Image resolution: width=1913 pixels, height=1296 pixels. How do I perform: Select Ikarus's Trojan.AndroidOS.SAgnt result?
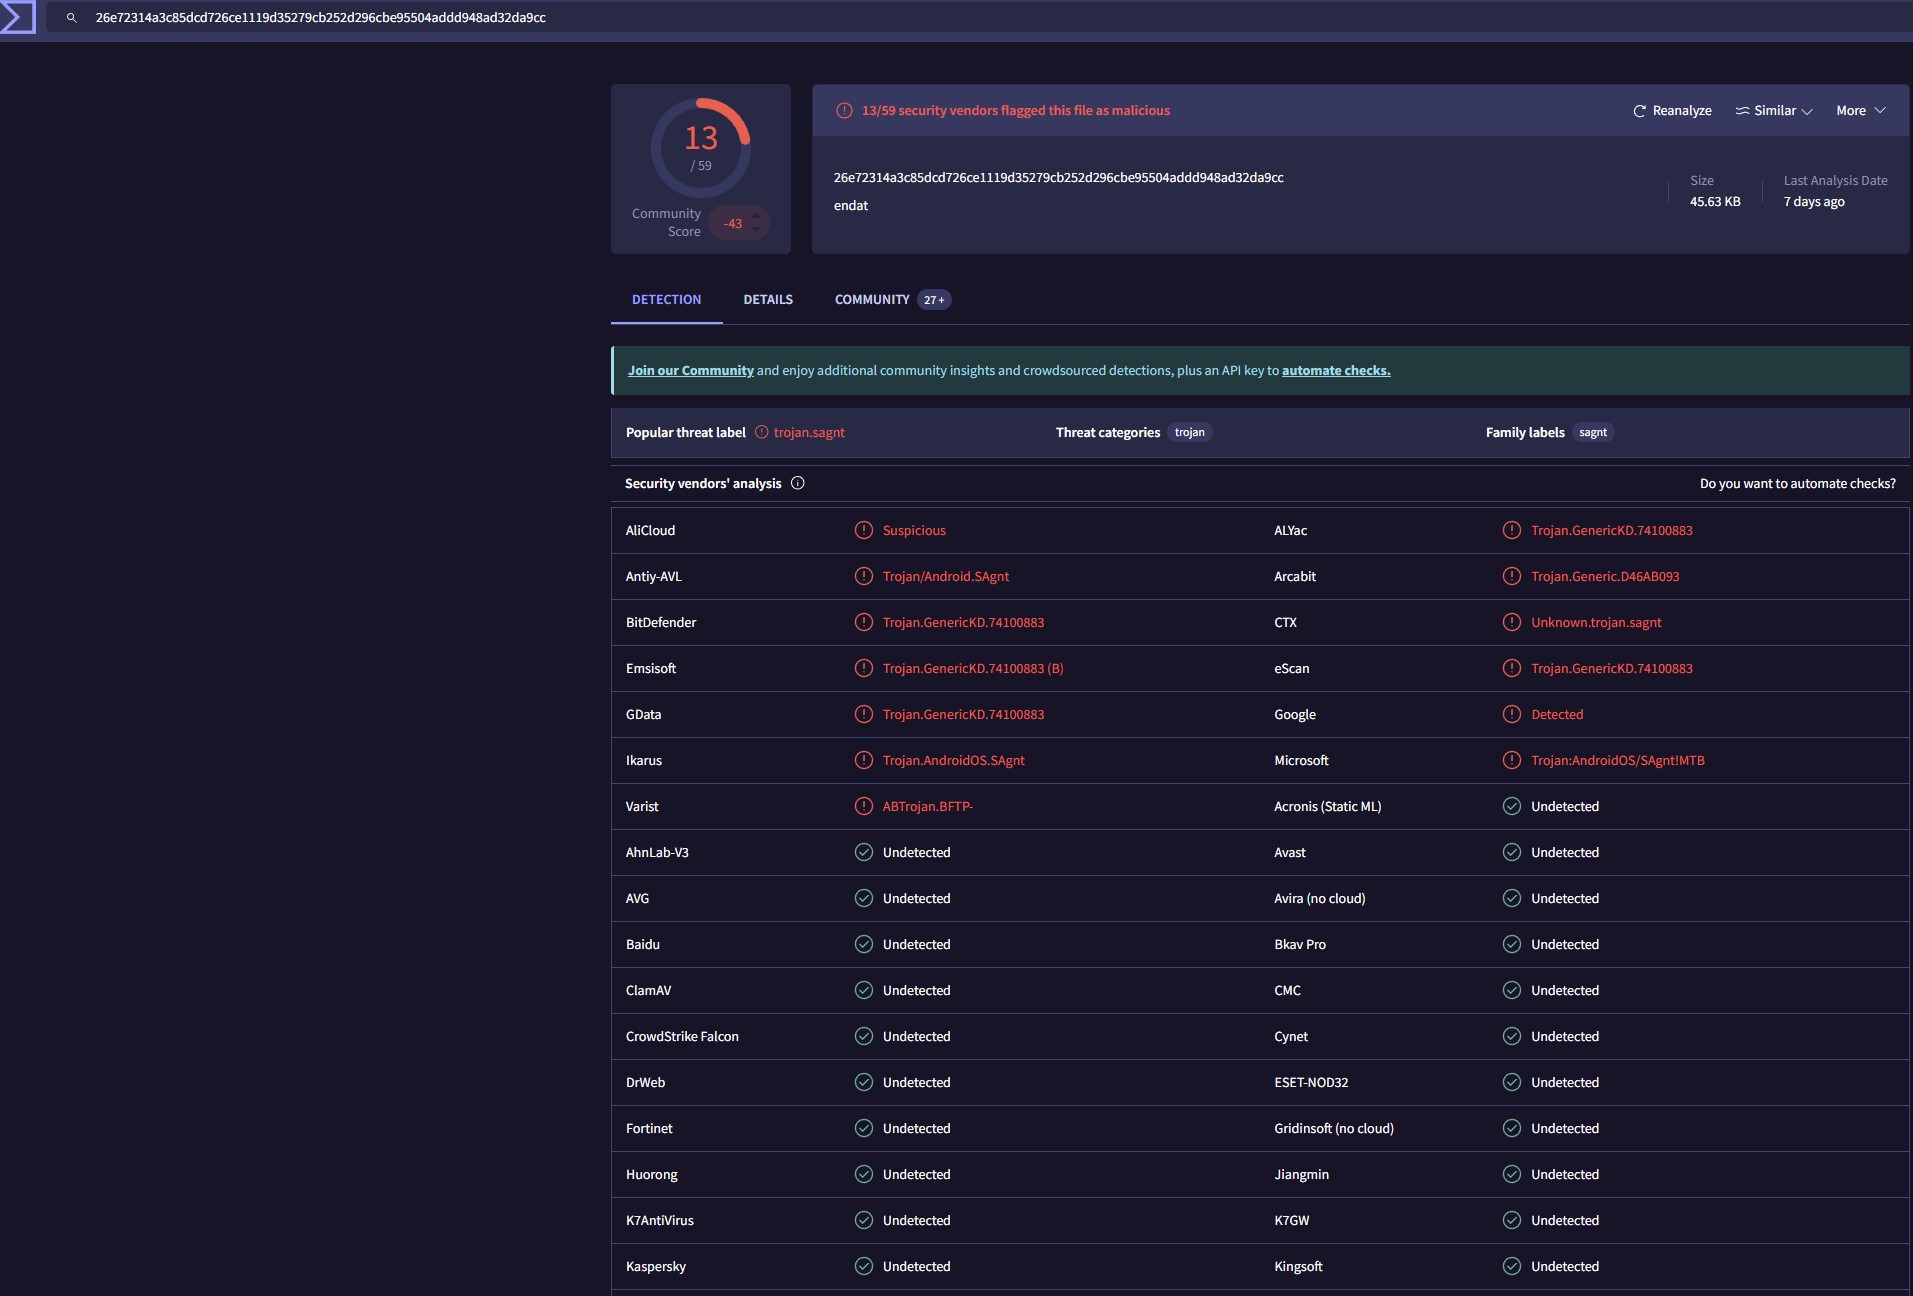pos(953,761)
